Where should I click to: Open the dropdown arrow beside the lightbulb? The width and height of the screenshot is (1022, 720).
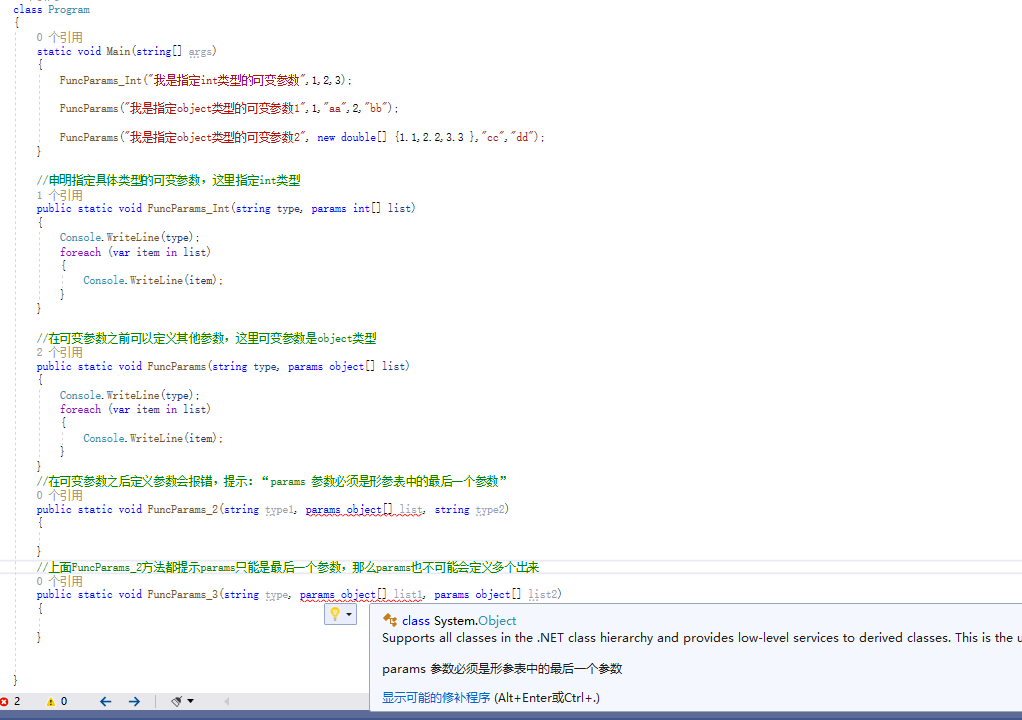pyautogui.click(x=349, y=614)
